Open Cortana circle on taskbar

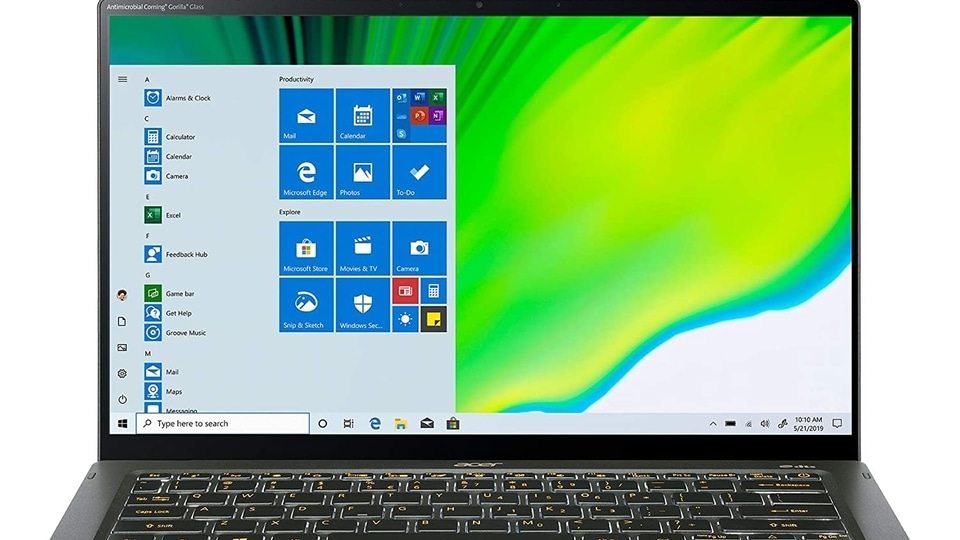(323, 424)
